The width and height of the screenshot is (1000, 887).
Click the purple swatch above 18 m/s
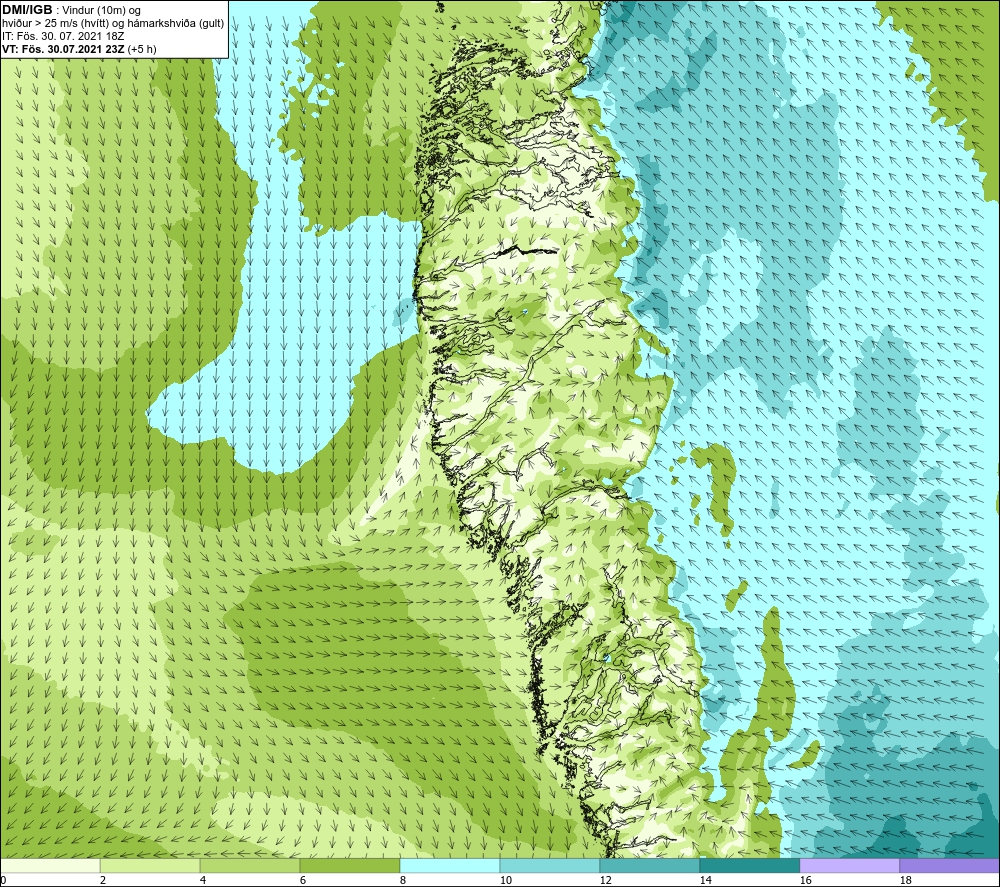pos(949,866)
